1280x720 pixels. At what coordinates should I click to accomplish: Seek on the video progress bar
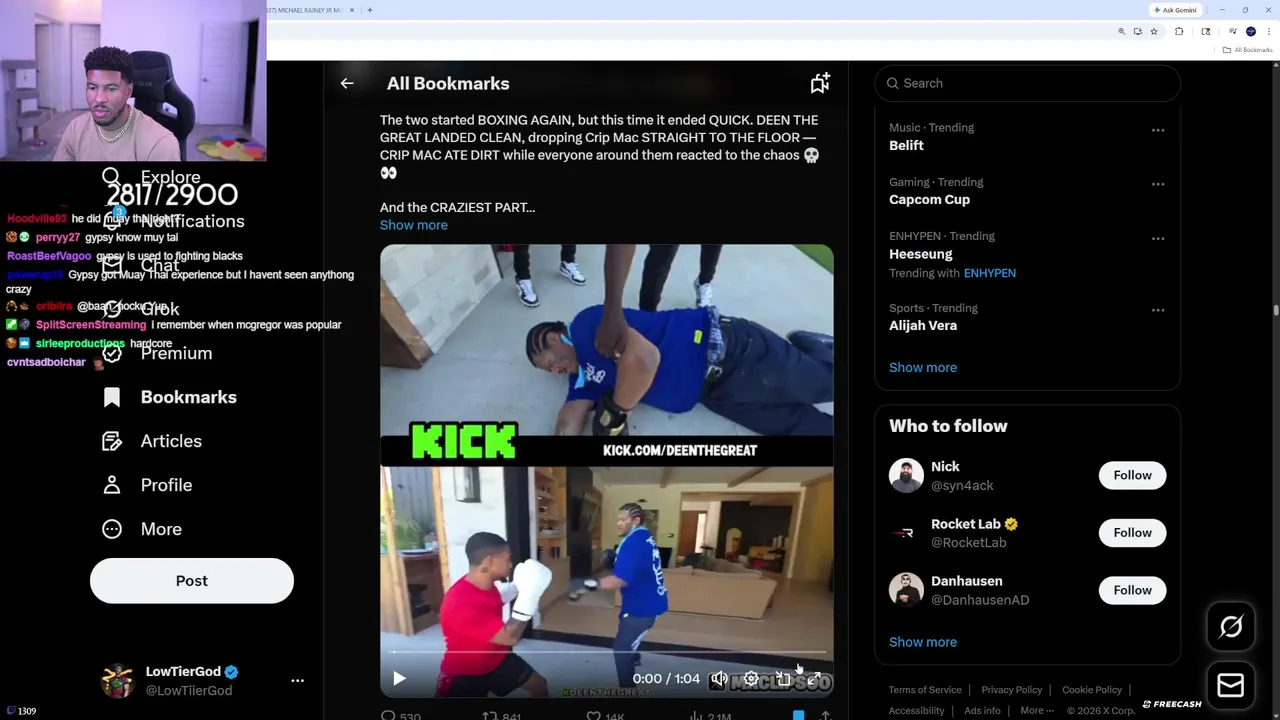606,653
